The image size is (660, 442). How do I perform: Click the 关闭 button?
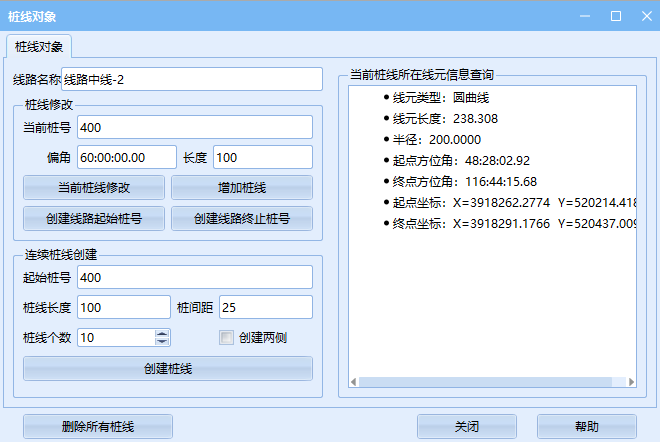coord(466,426)
